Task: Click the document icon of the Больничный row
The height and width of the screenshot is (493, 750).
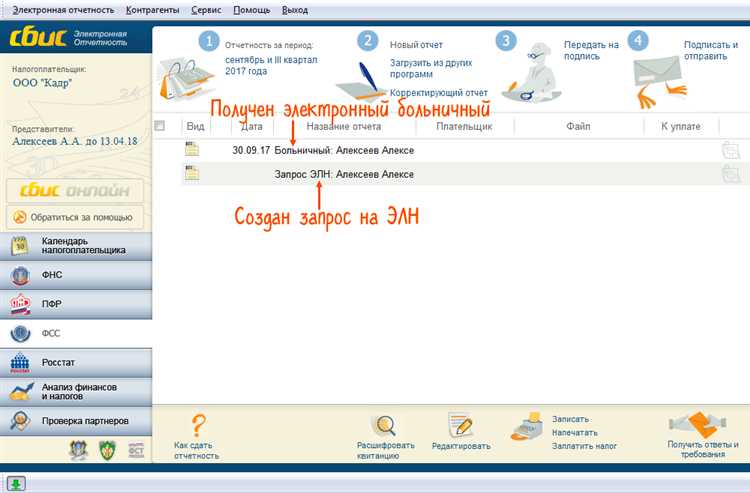Action: pyautogui.click(x=192, y=149)
